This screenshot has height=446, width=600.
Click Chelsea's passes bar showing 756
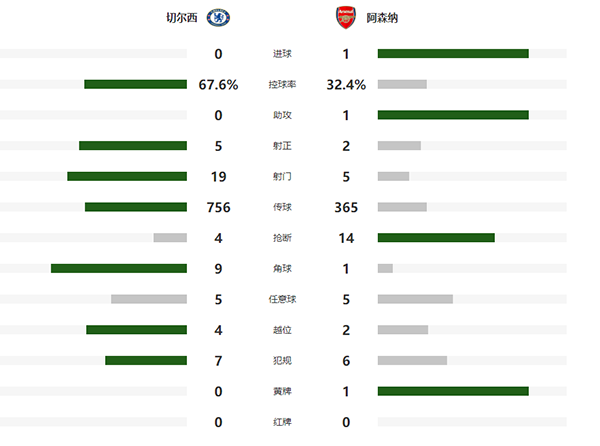(136, 207)
